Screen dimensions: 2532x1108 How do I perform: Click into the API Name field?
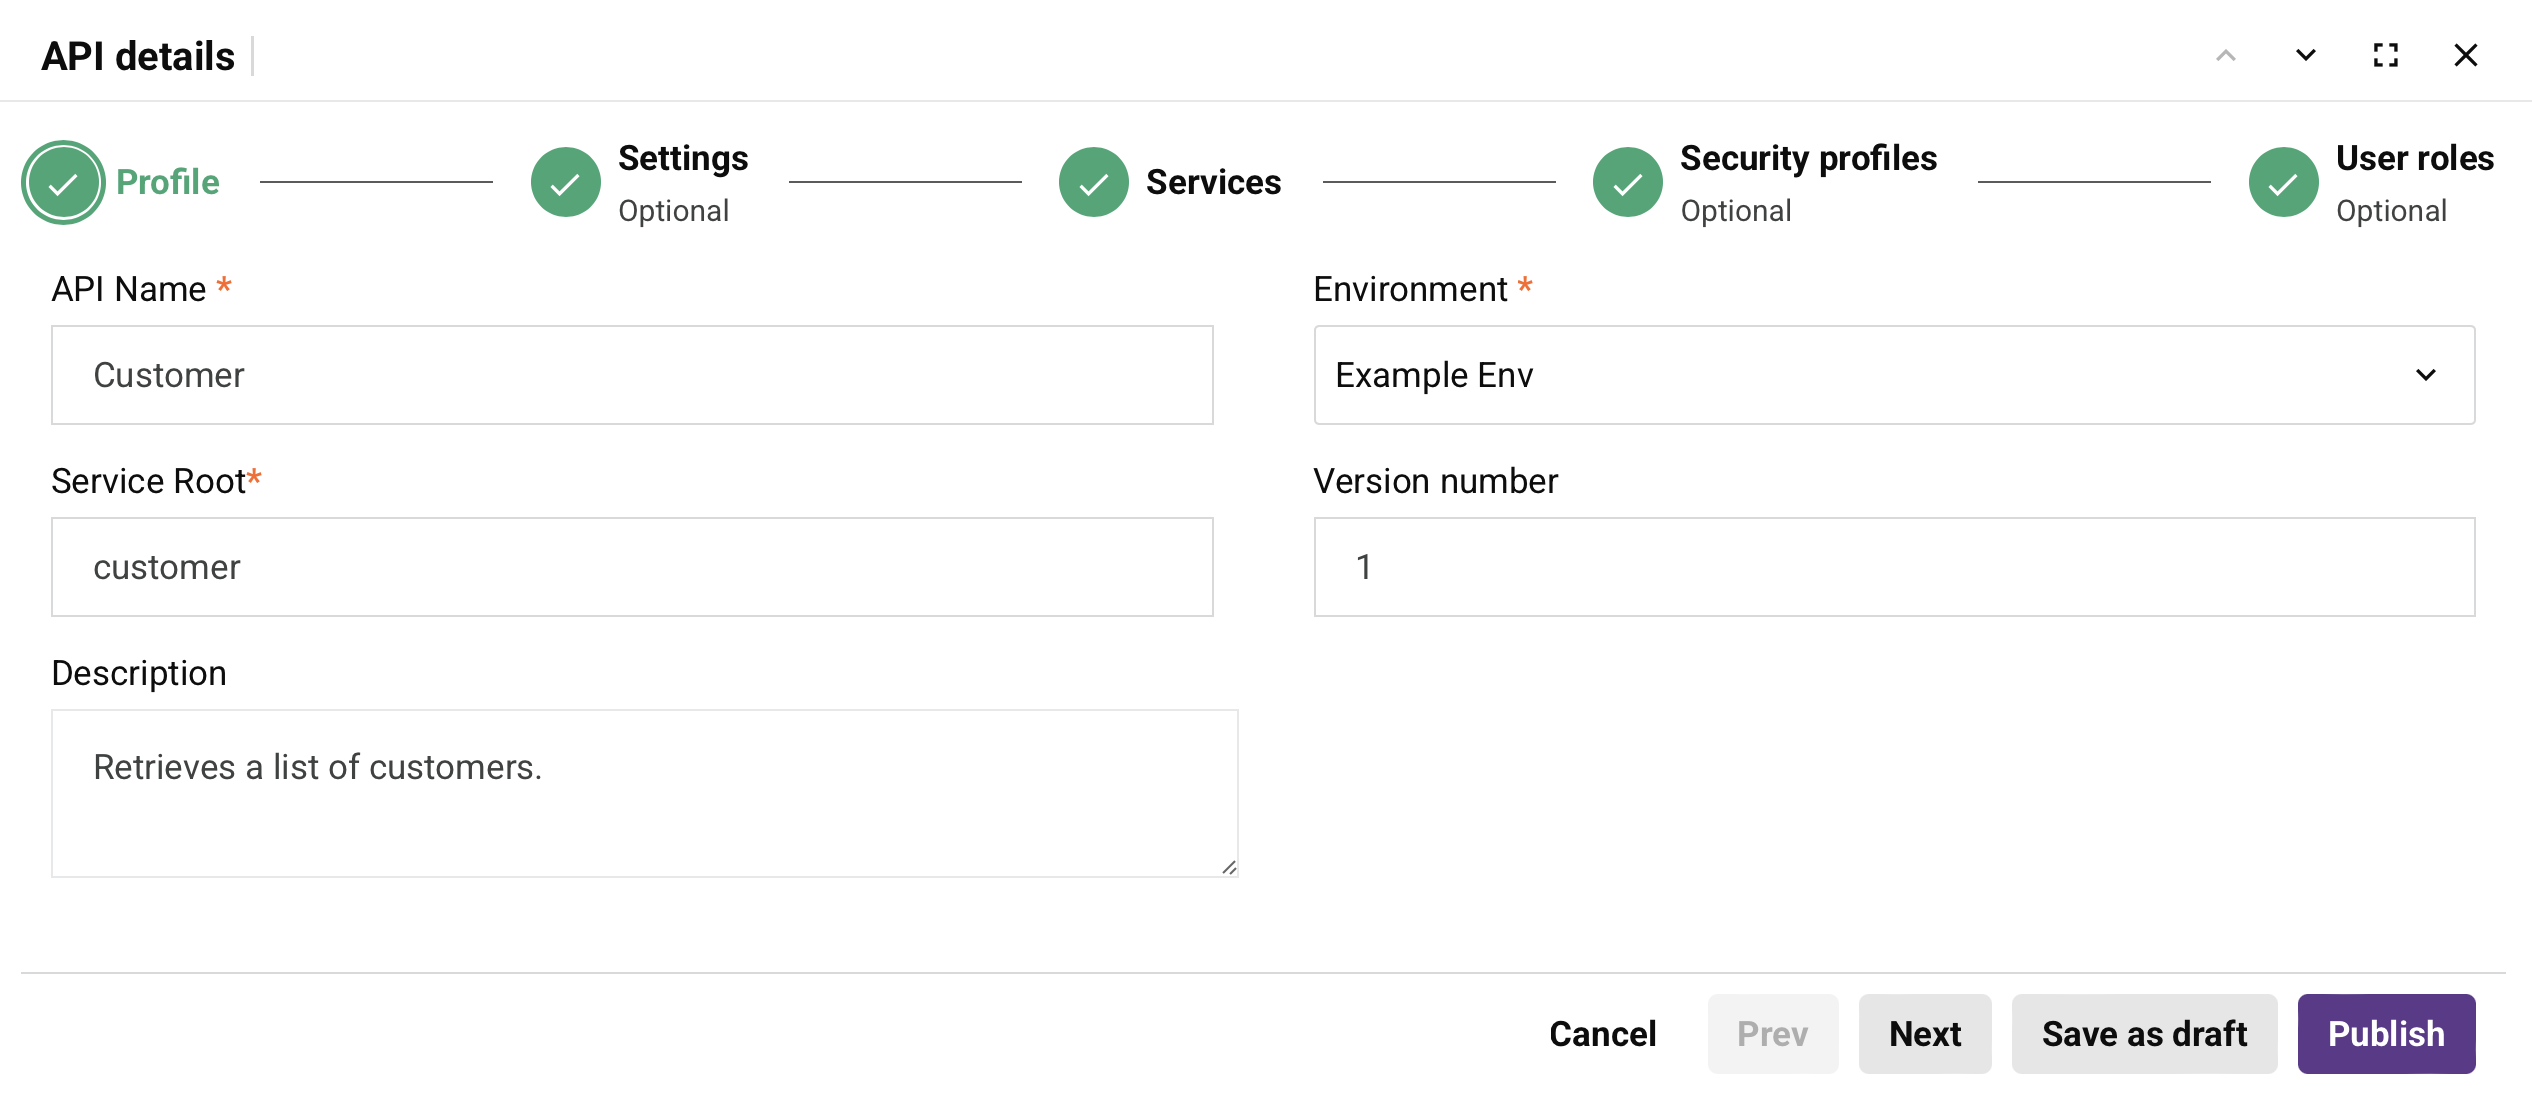(632, 375)
